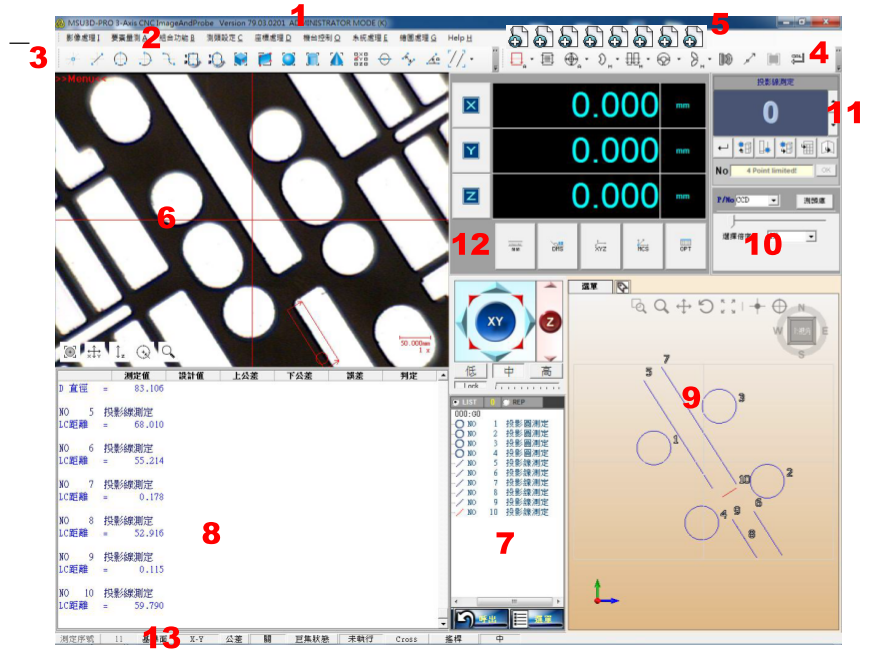869x657 pixels.
Task: Zero the Z axis readout
Action: point(471,196)
